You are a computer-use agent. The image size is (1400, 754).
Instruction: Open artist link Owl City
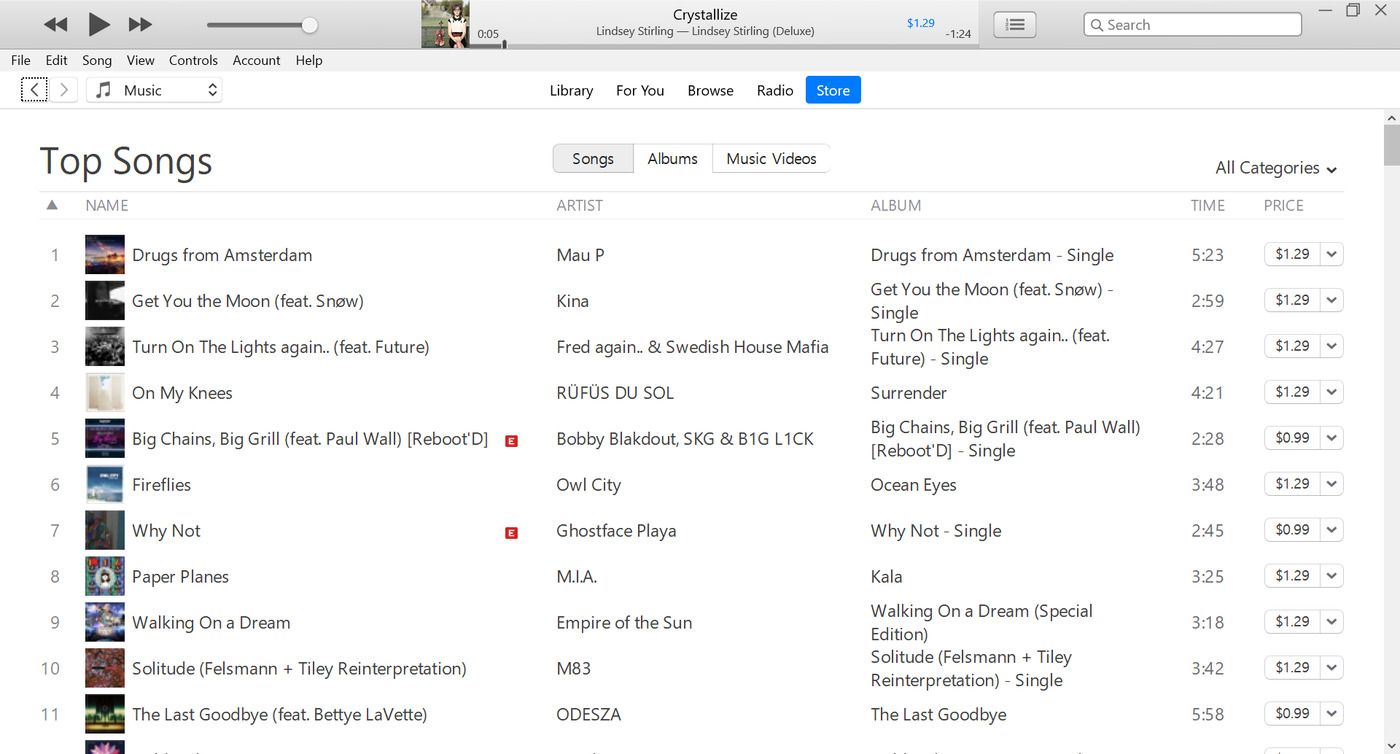pos(588,485)
